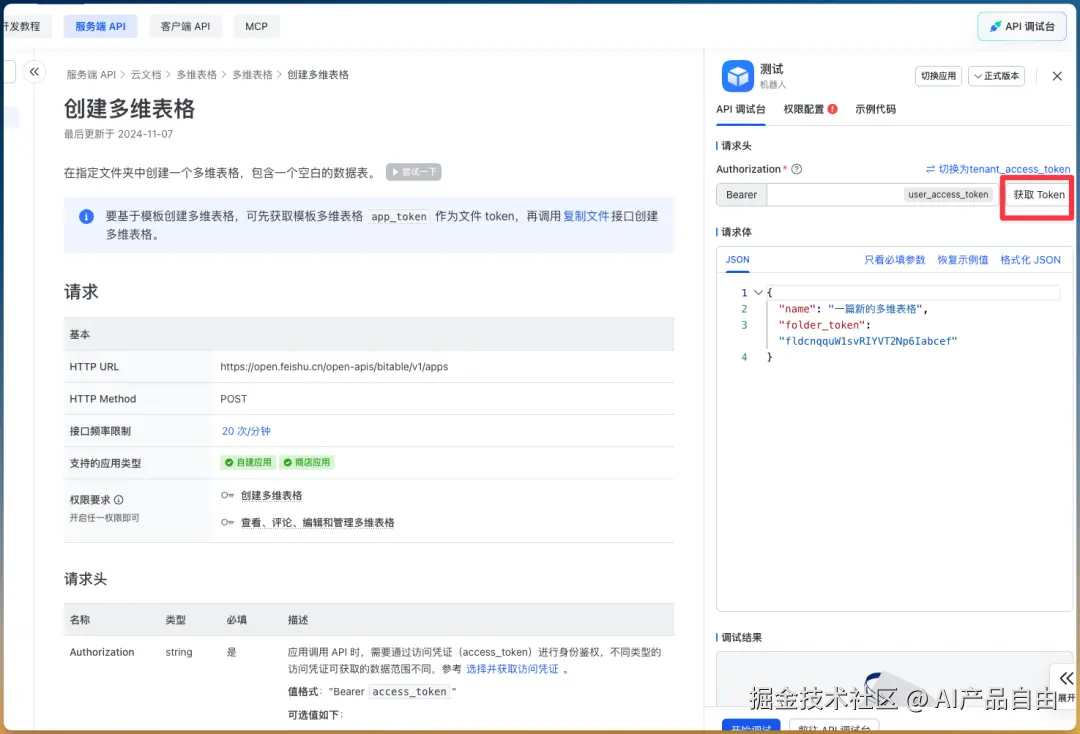Click the 服务端 API breadcrumb
1080x734 pixels.
click(x=91, y=74)
